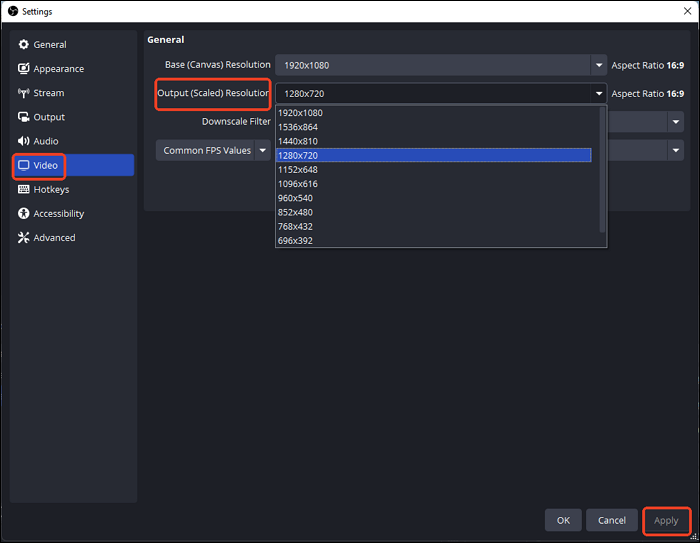Image resolution: width=700 pixels, height=543 pixels.
Task: Click the resolution list scrollbar
Action: (x=602, y=170)
